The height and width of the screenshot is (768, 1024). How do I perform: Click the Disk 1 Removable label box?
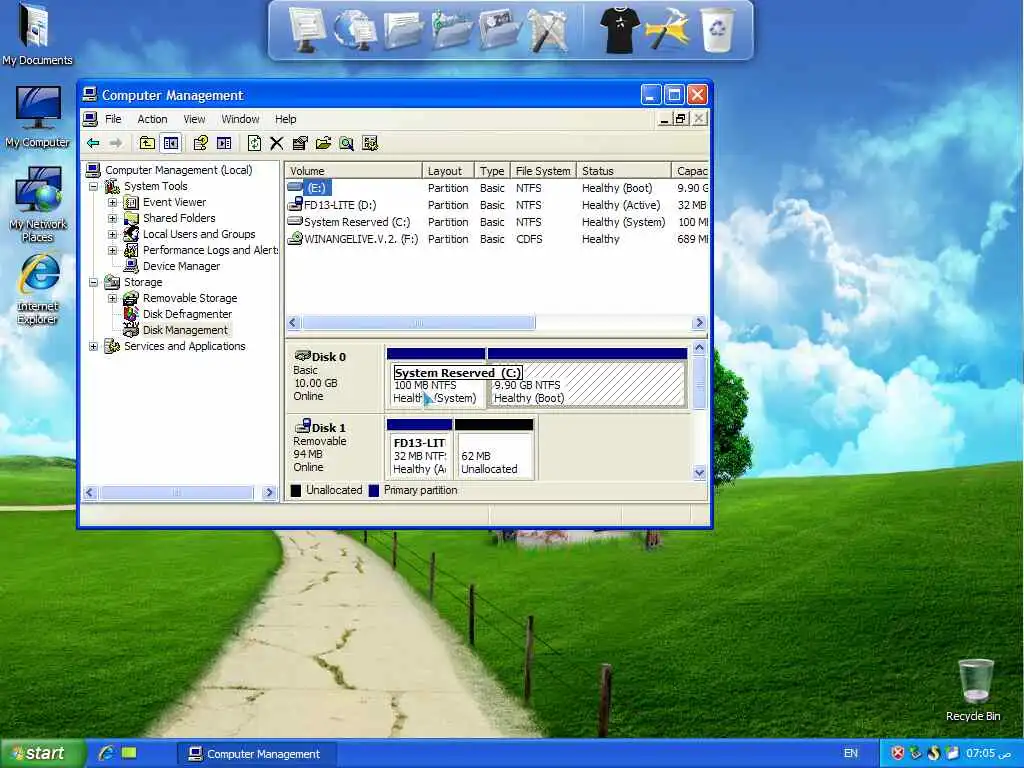pos(335,447)
